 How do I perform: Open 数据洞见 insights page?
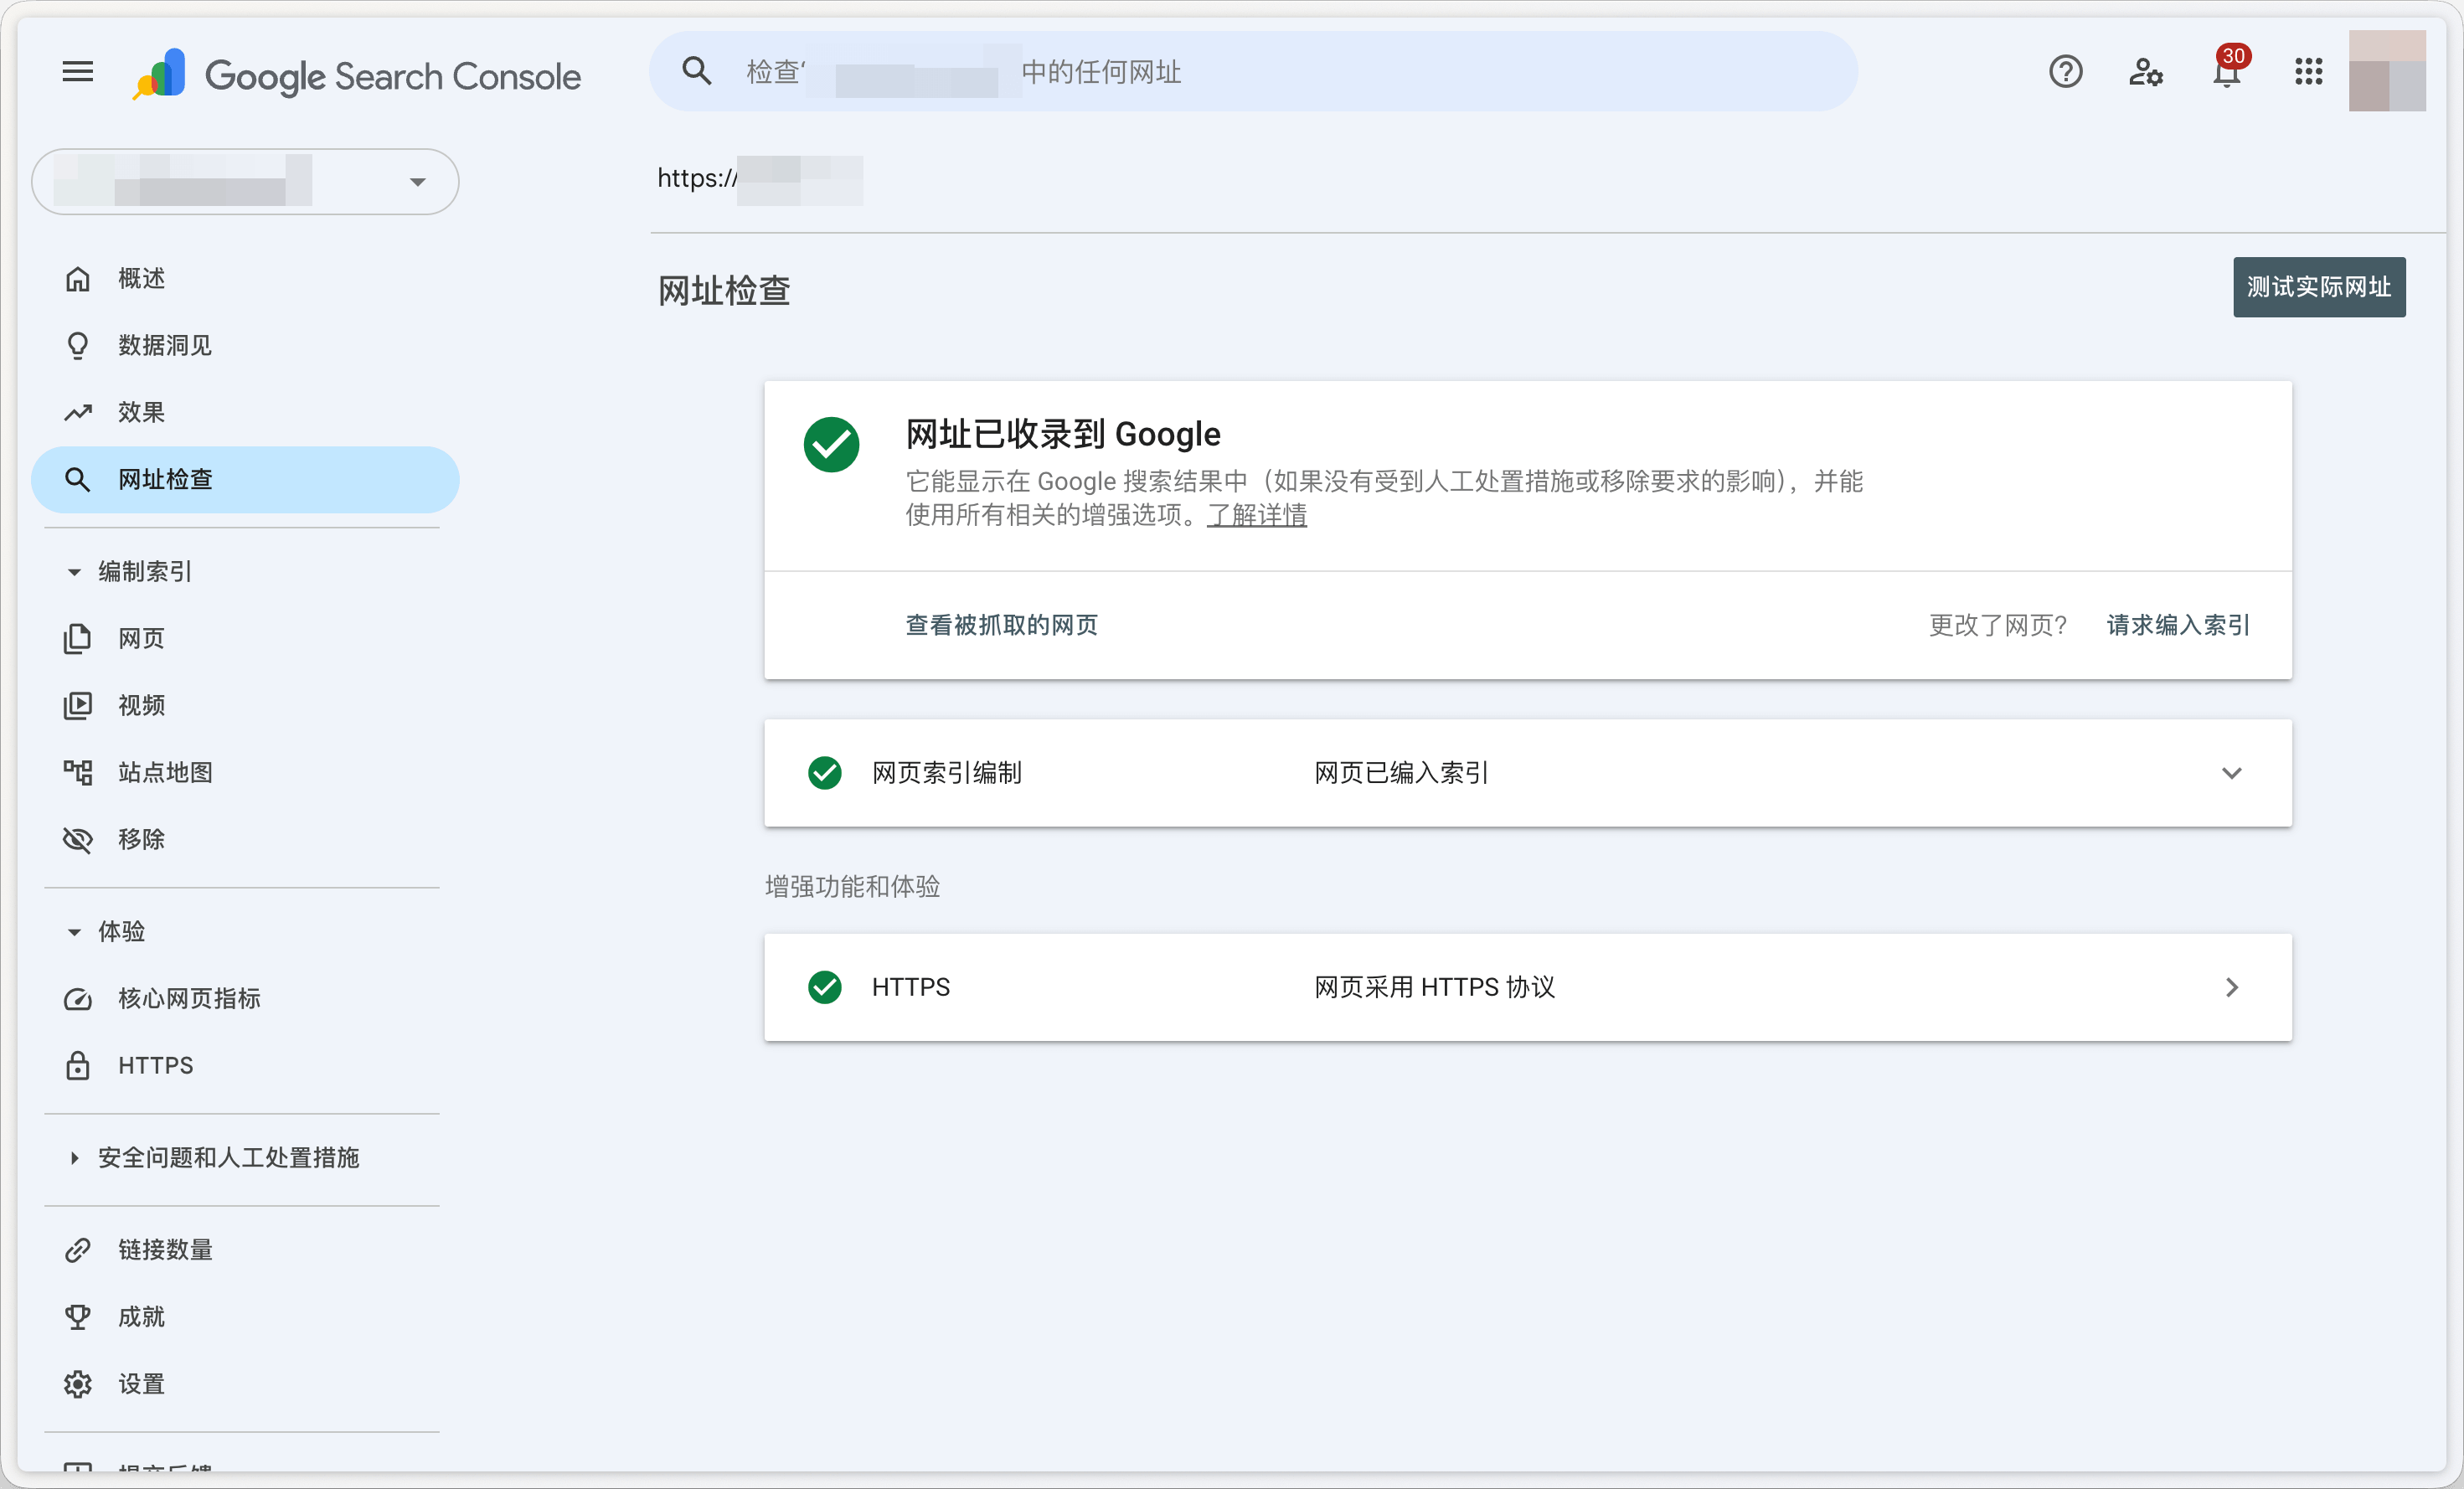pyautogui.click(x=245, y=345)
